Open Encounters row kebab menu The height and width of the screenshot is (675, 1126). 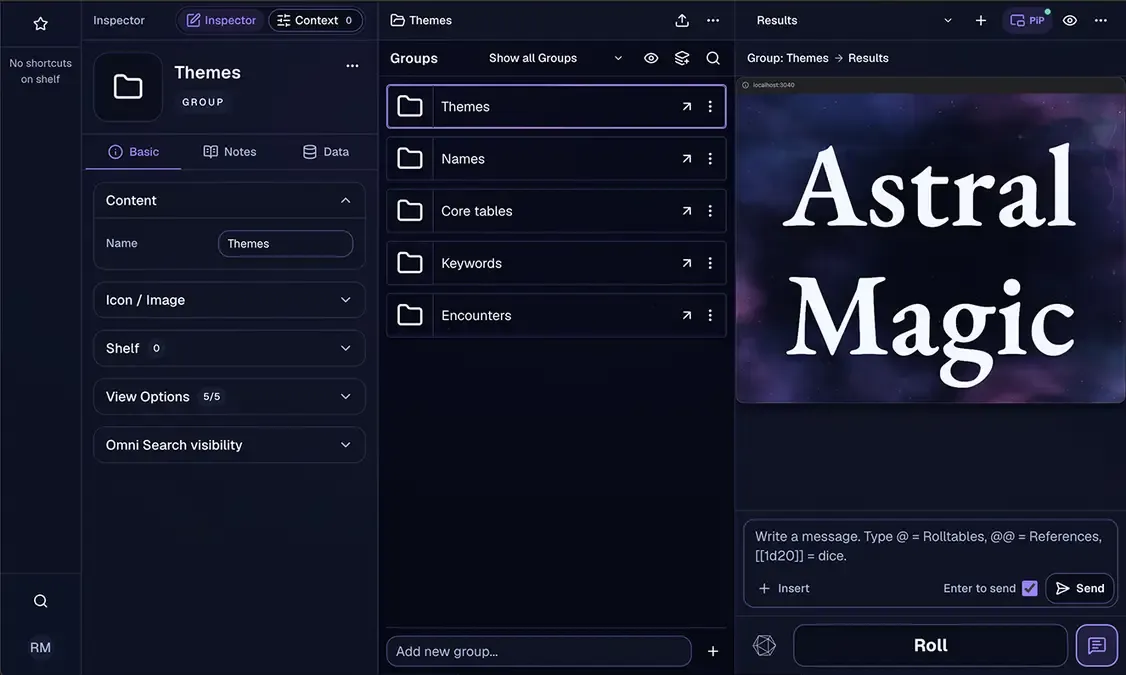tap(710, 315)
